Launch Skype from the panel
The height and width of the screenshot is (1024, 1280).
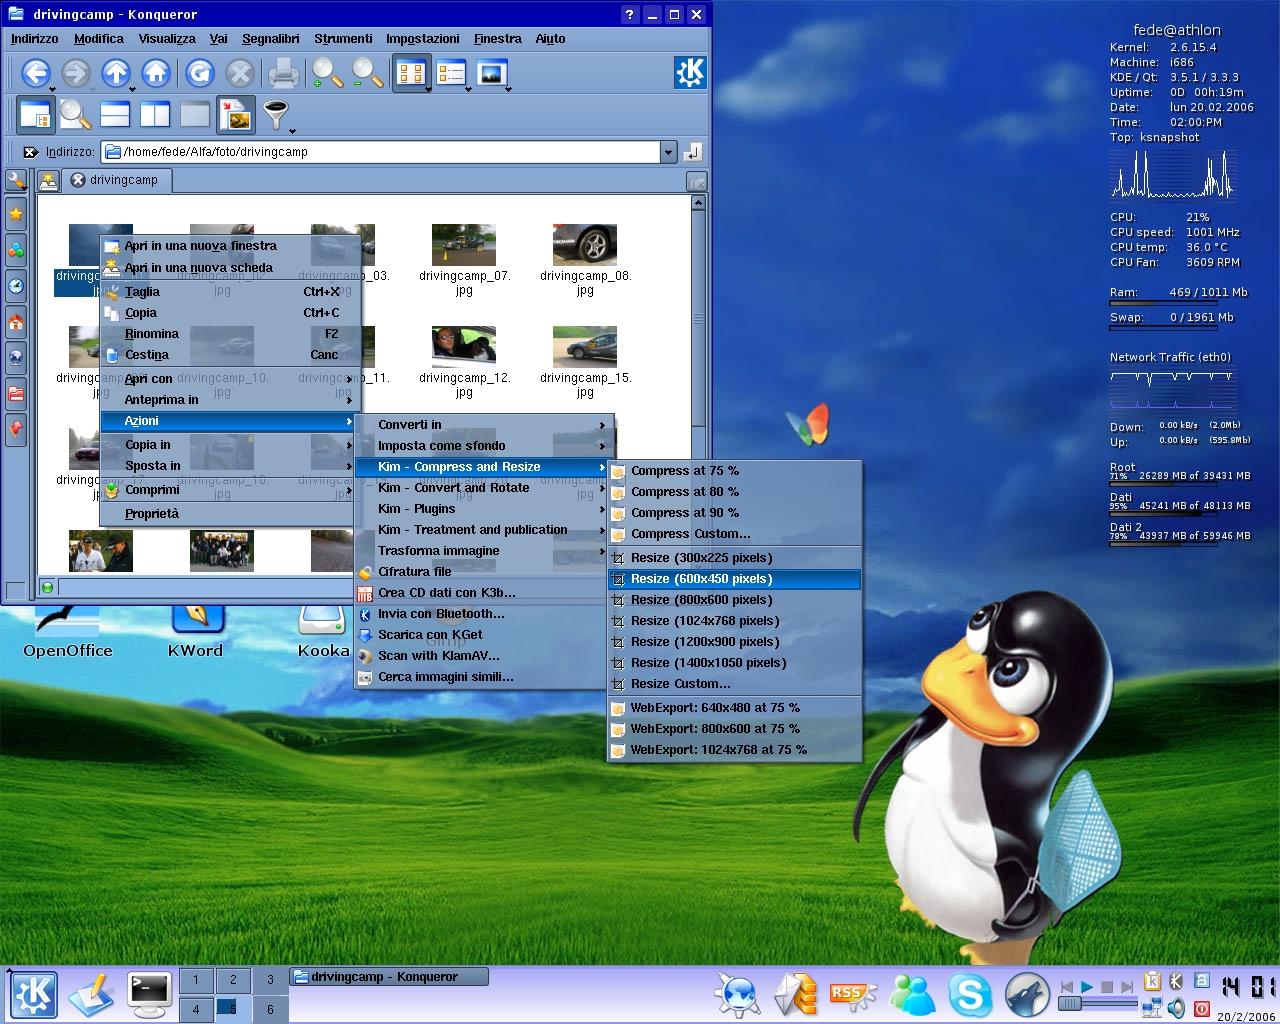969,994
